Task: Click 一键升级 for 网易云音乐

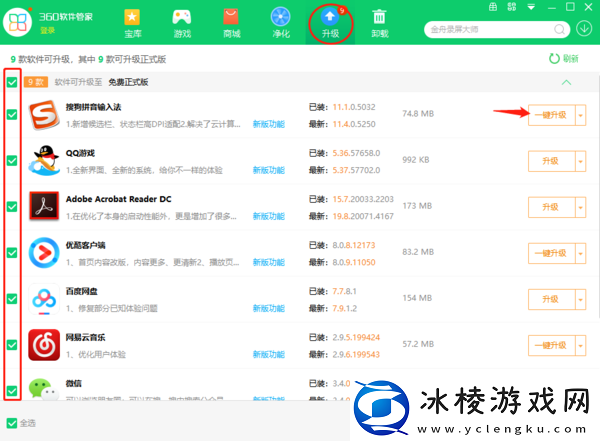Action: (x=551, y=345)
